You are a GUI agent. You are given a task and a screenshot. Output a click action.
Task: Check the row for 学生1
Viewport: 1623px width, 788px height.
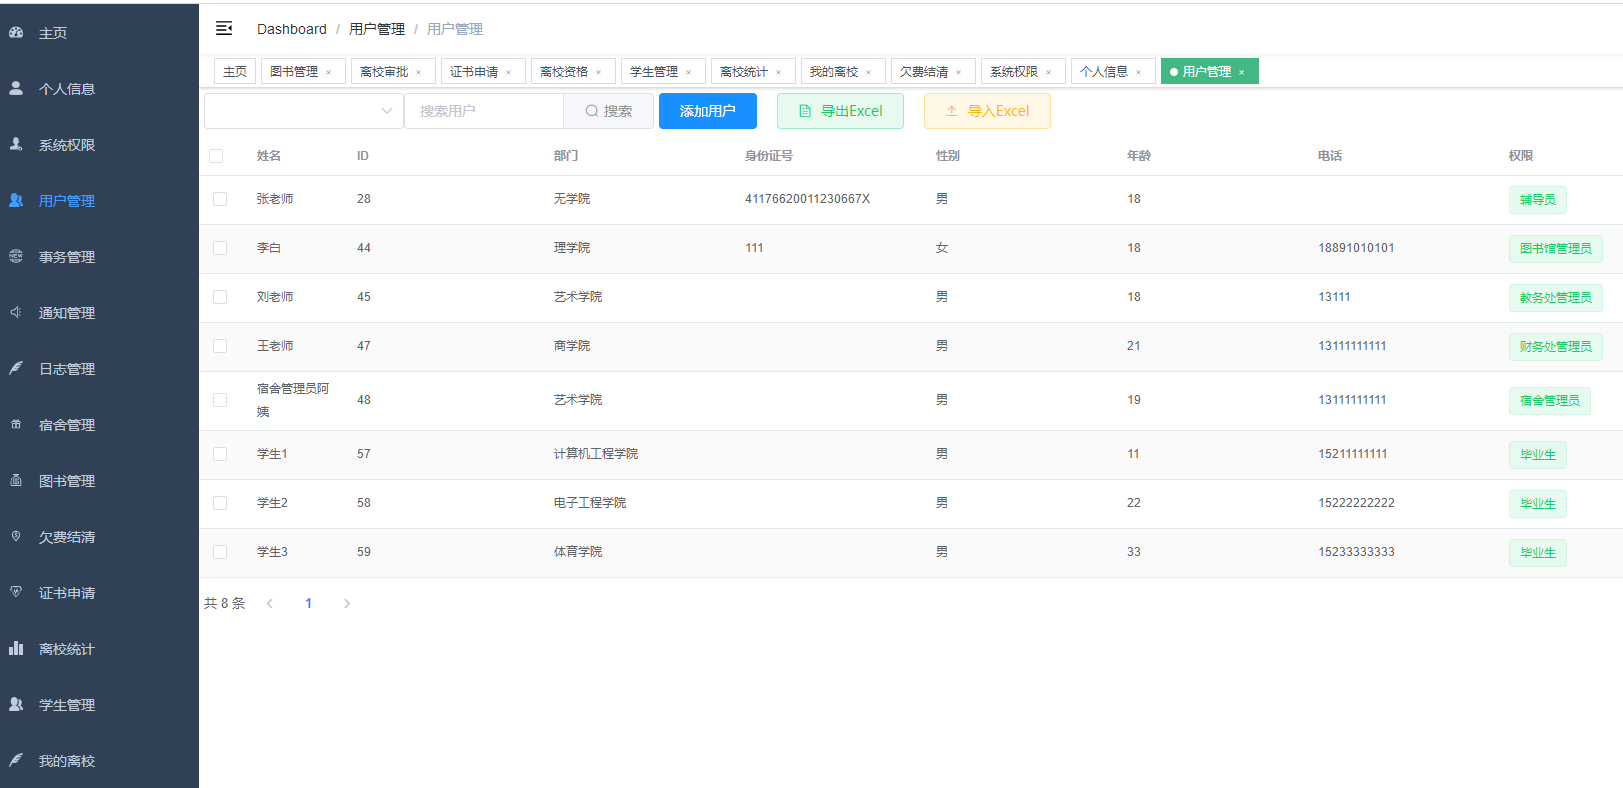point(220,454)
